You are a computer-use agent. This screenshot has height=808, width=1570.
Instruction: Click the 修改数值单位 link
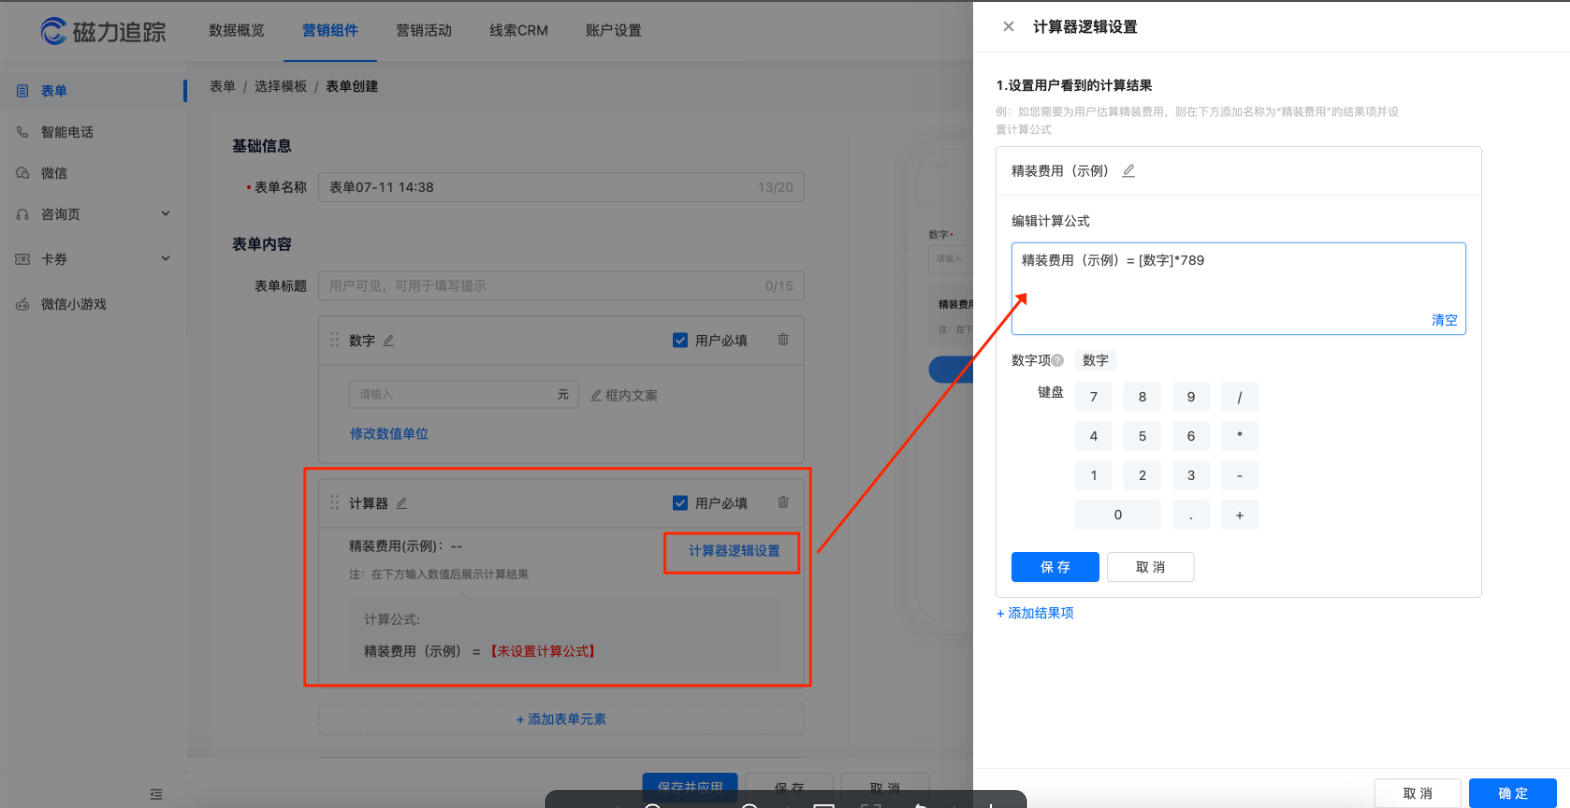(389, 434)
